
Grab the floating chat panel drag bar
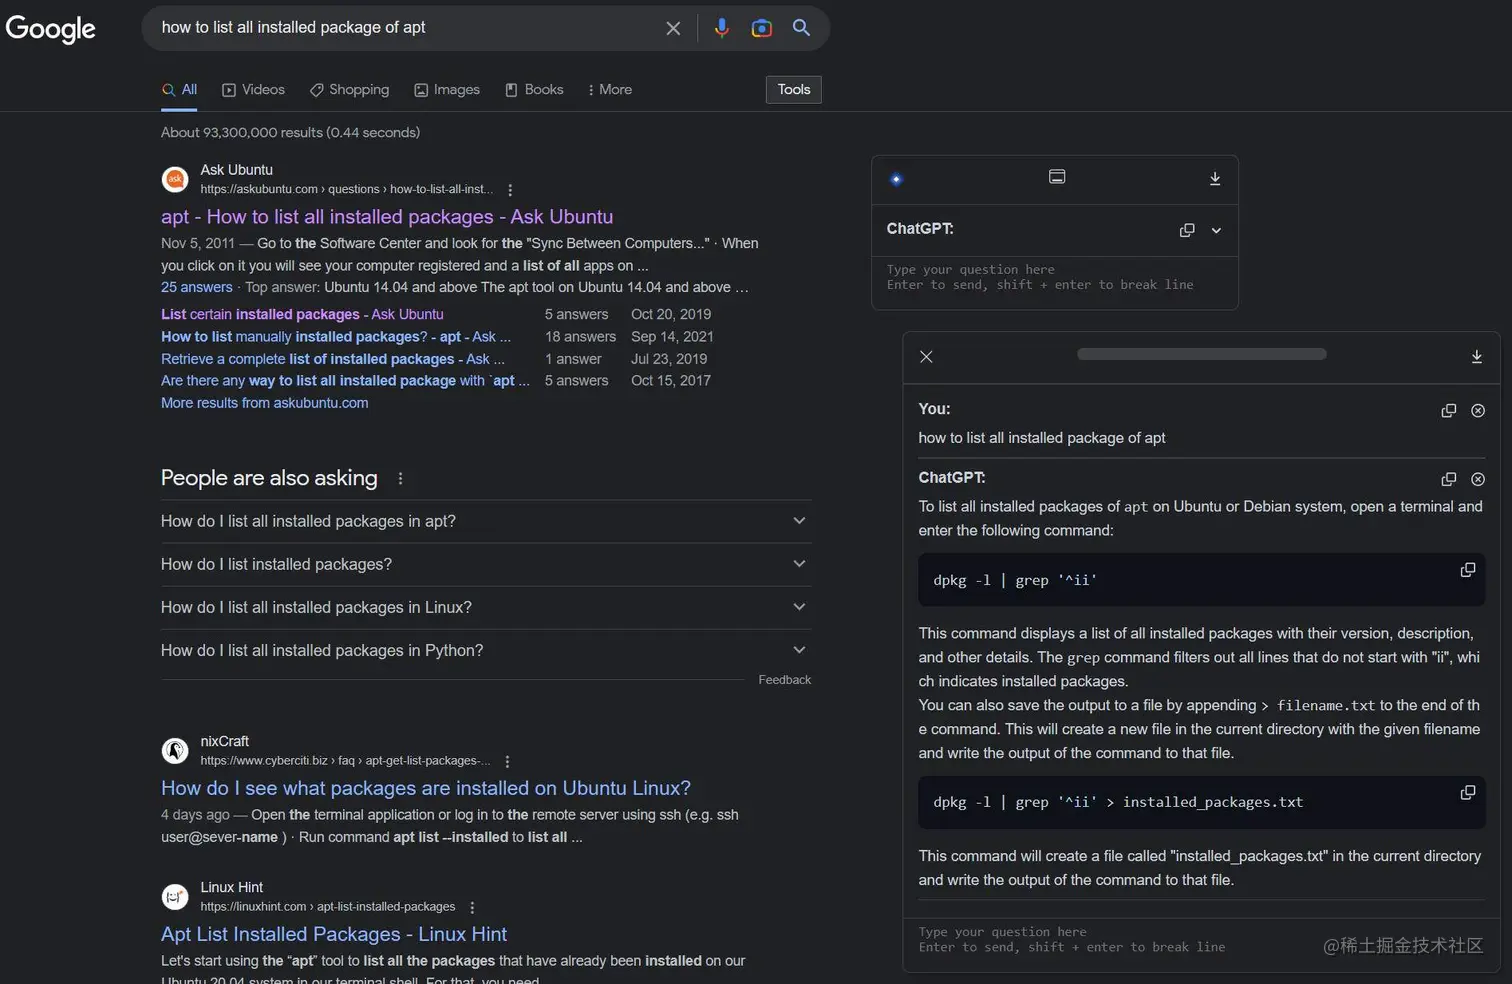[x=1202, y=354]
